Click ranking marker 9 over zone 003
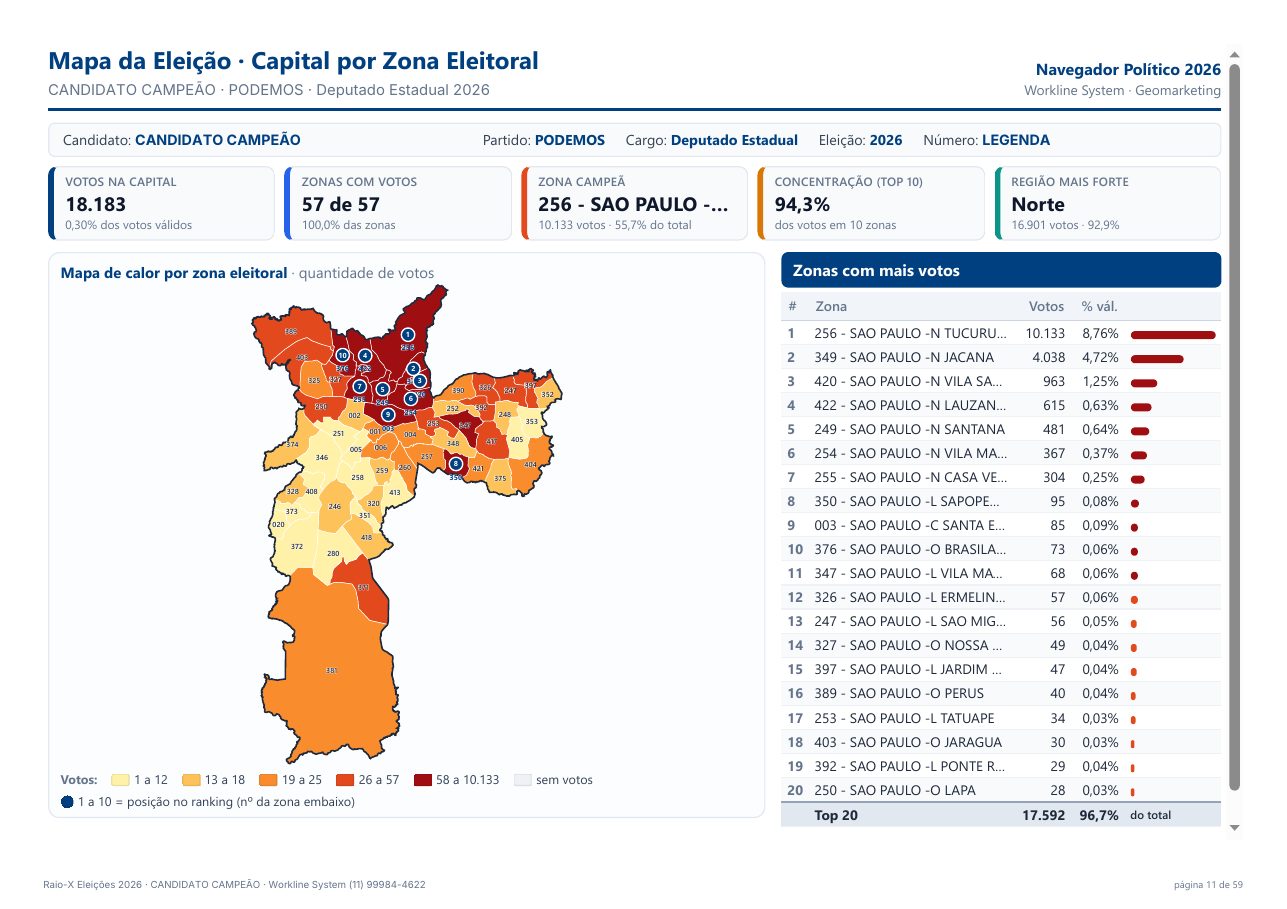1287x909 pixels. tap(388, 415)
